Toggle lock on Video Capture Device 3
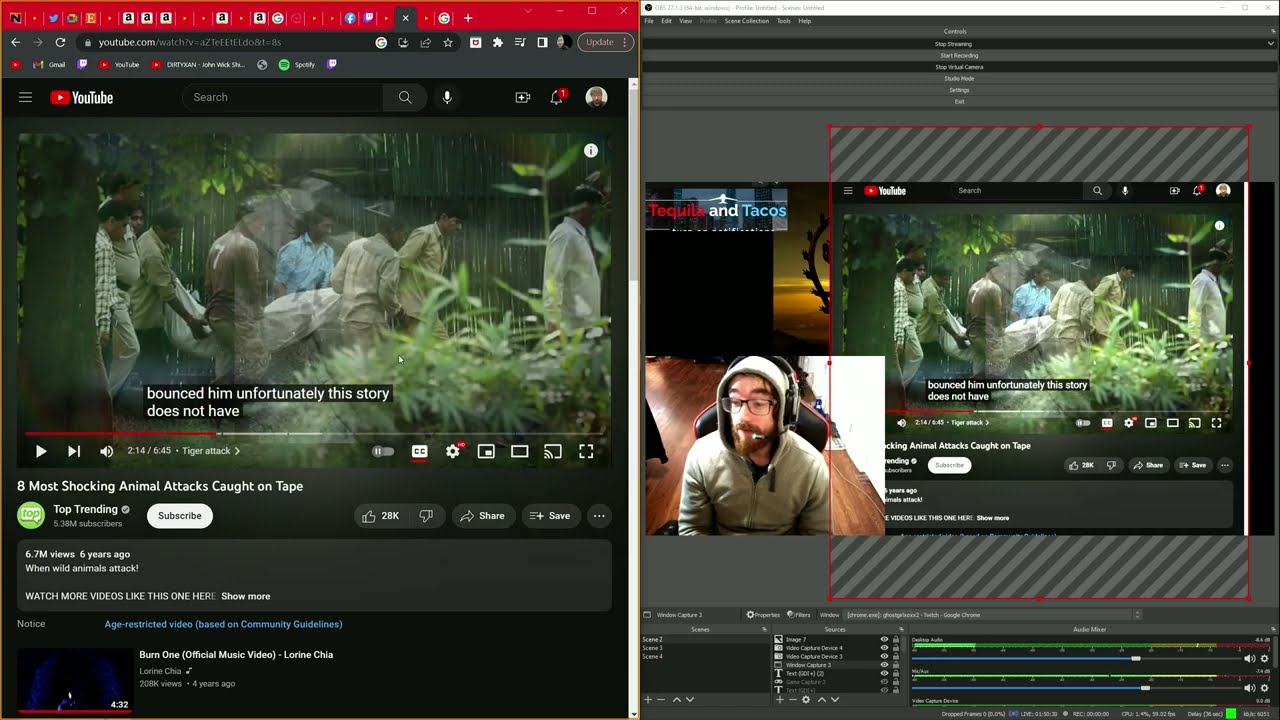This screenshot has height=720, width=1280. pos(896,656)
